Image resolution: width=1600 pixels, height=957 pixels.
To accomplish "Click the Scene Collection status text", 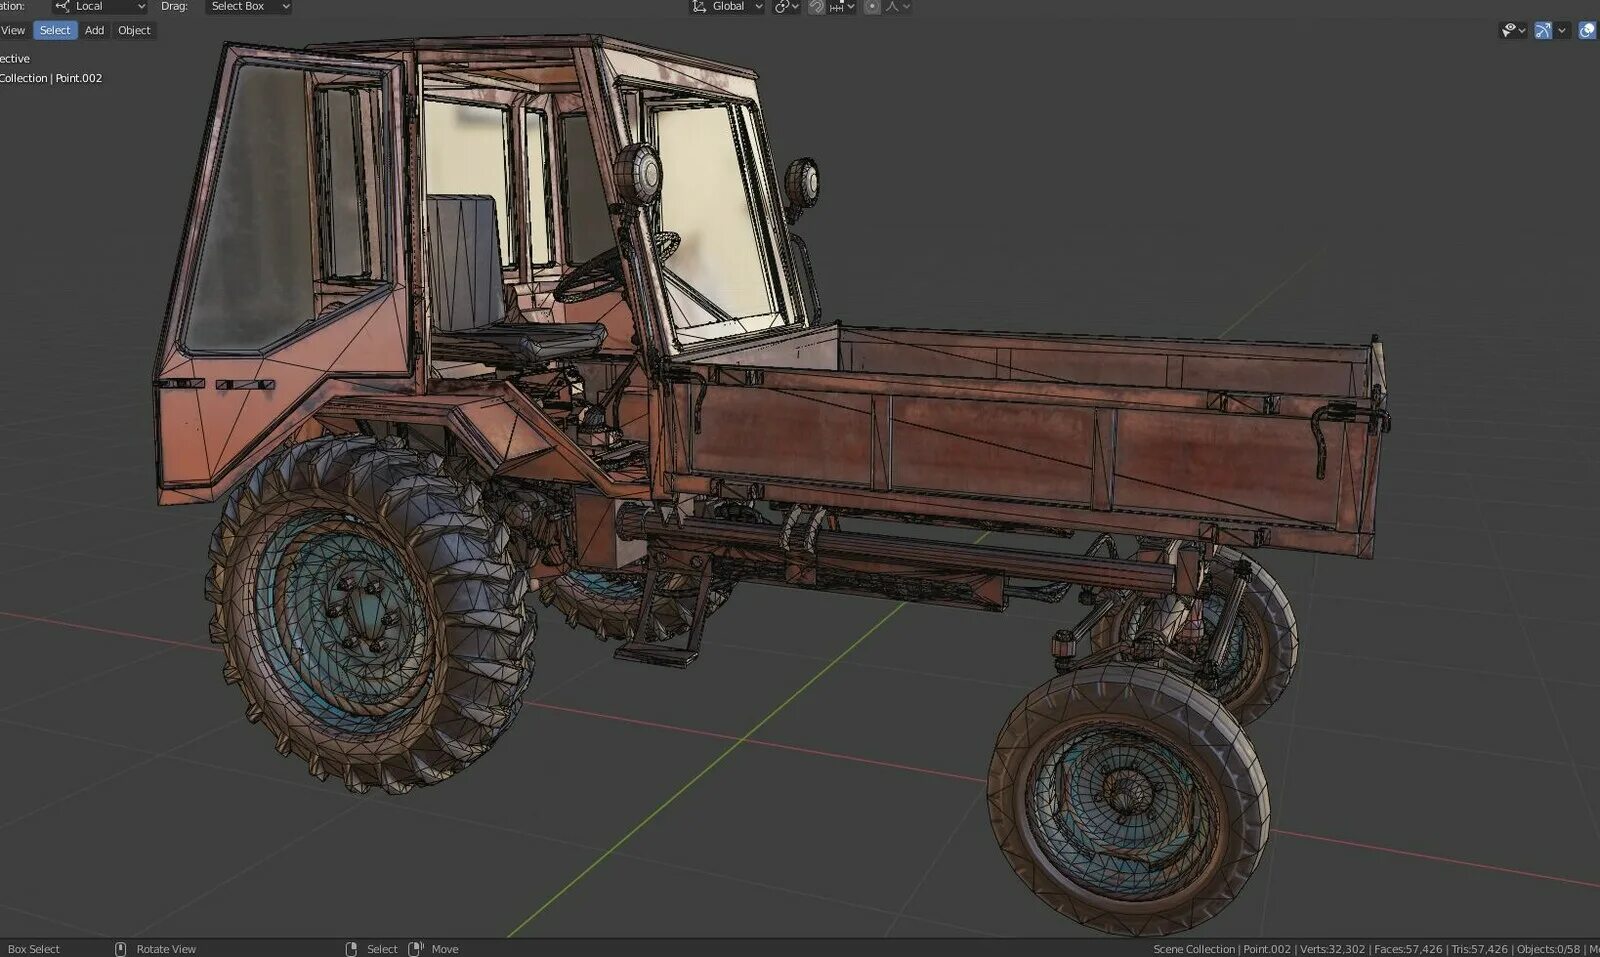I will [1194, 949].
